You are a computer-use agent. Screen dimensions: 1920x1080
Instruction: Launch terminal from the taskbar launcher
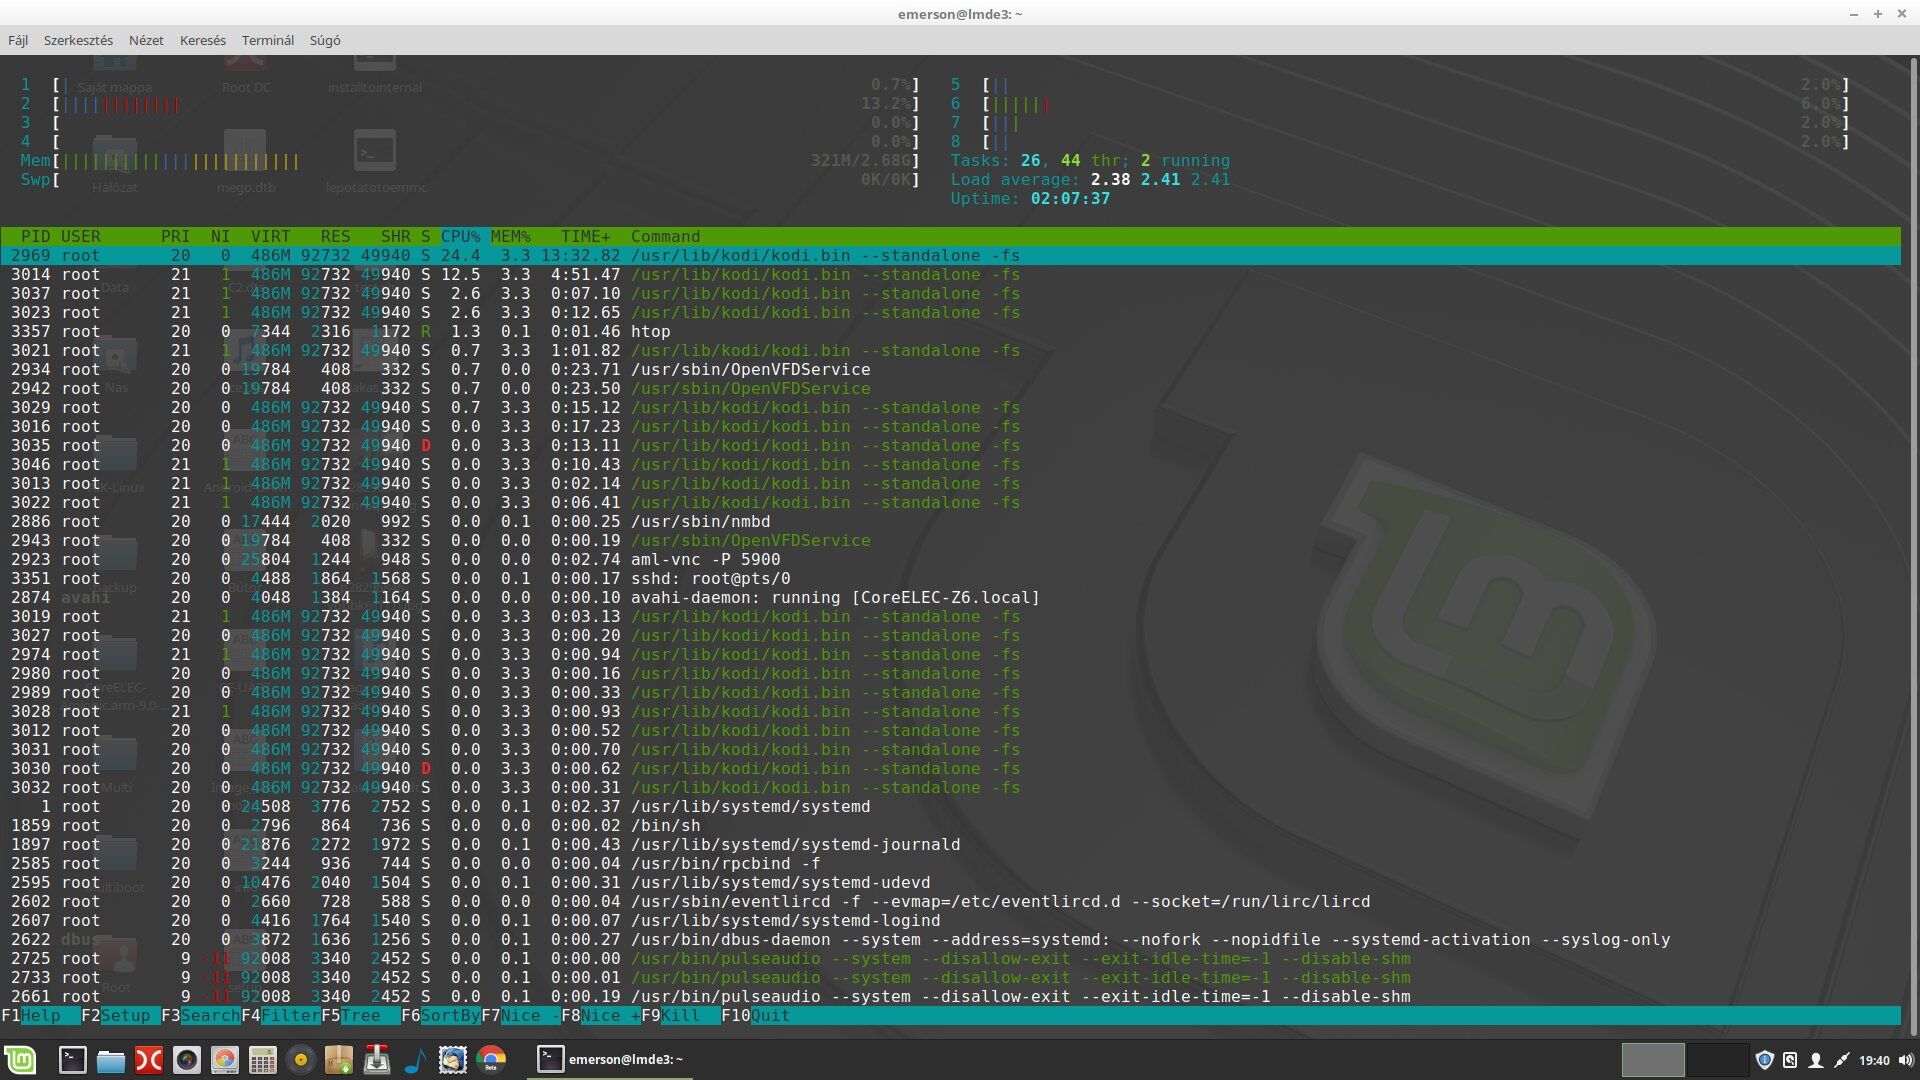(72, 1059)
